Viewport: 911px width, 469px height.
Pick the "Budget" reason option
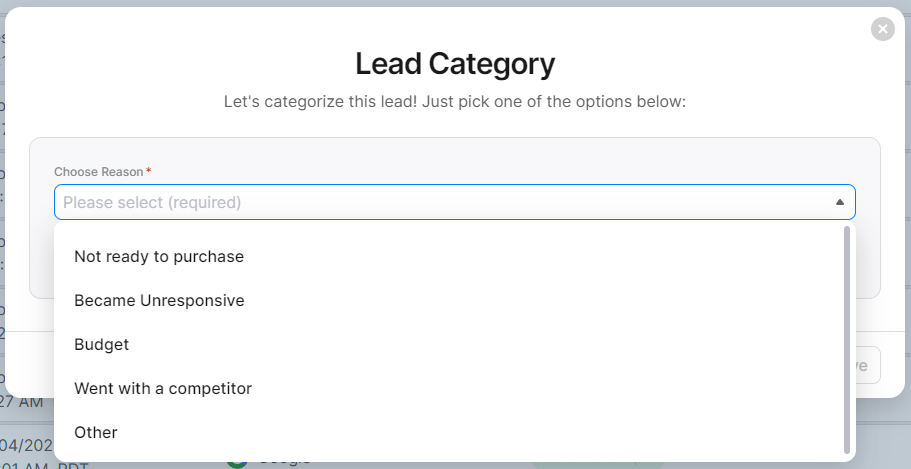(102, 344)
